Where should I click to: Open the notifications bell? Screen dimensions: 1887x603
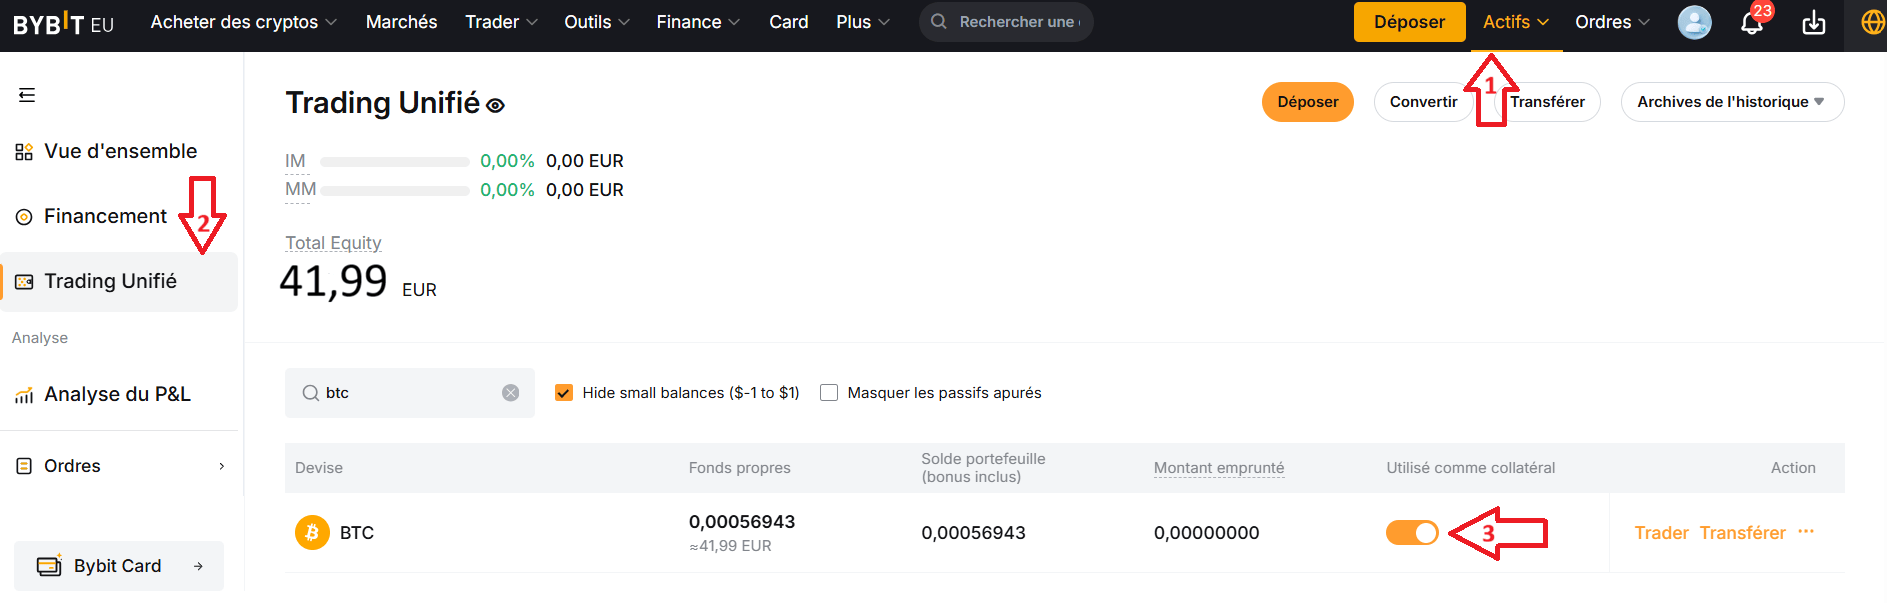click(1752, 22)
